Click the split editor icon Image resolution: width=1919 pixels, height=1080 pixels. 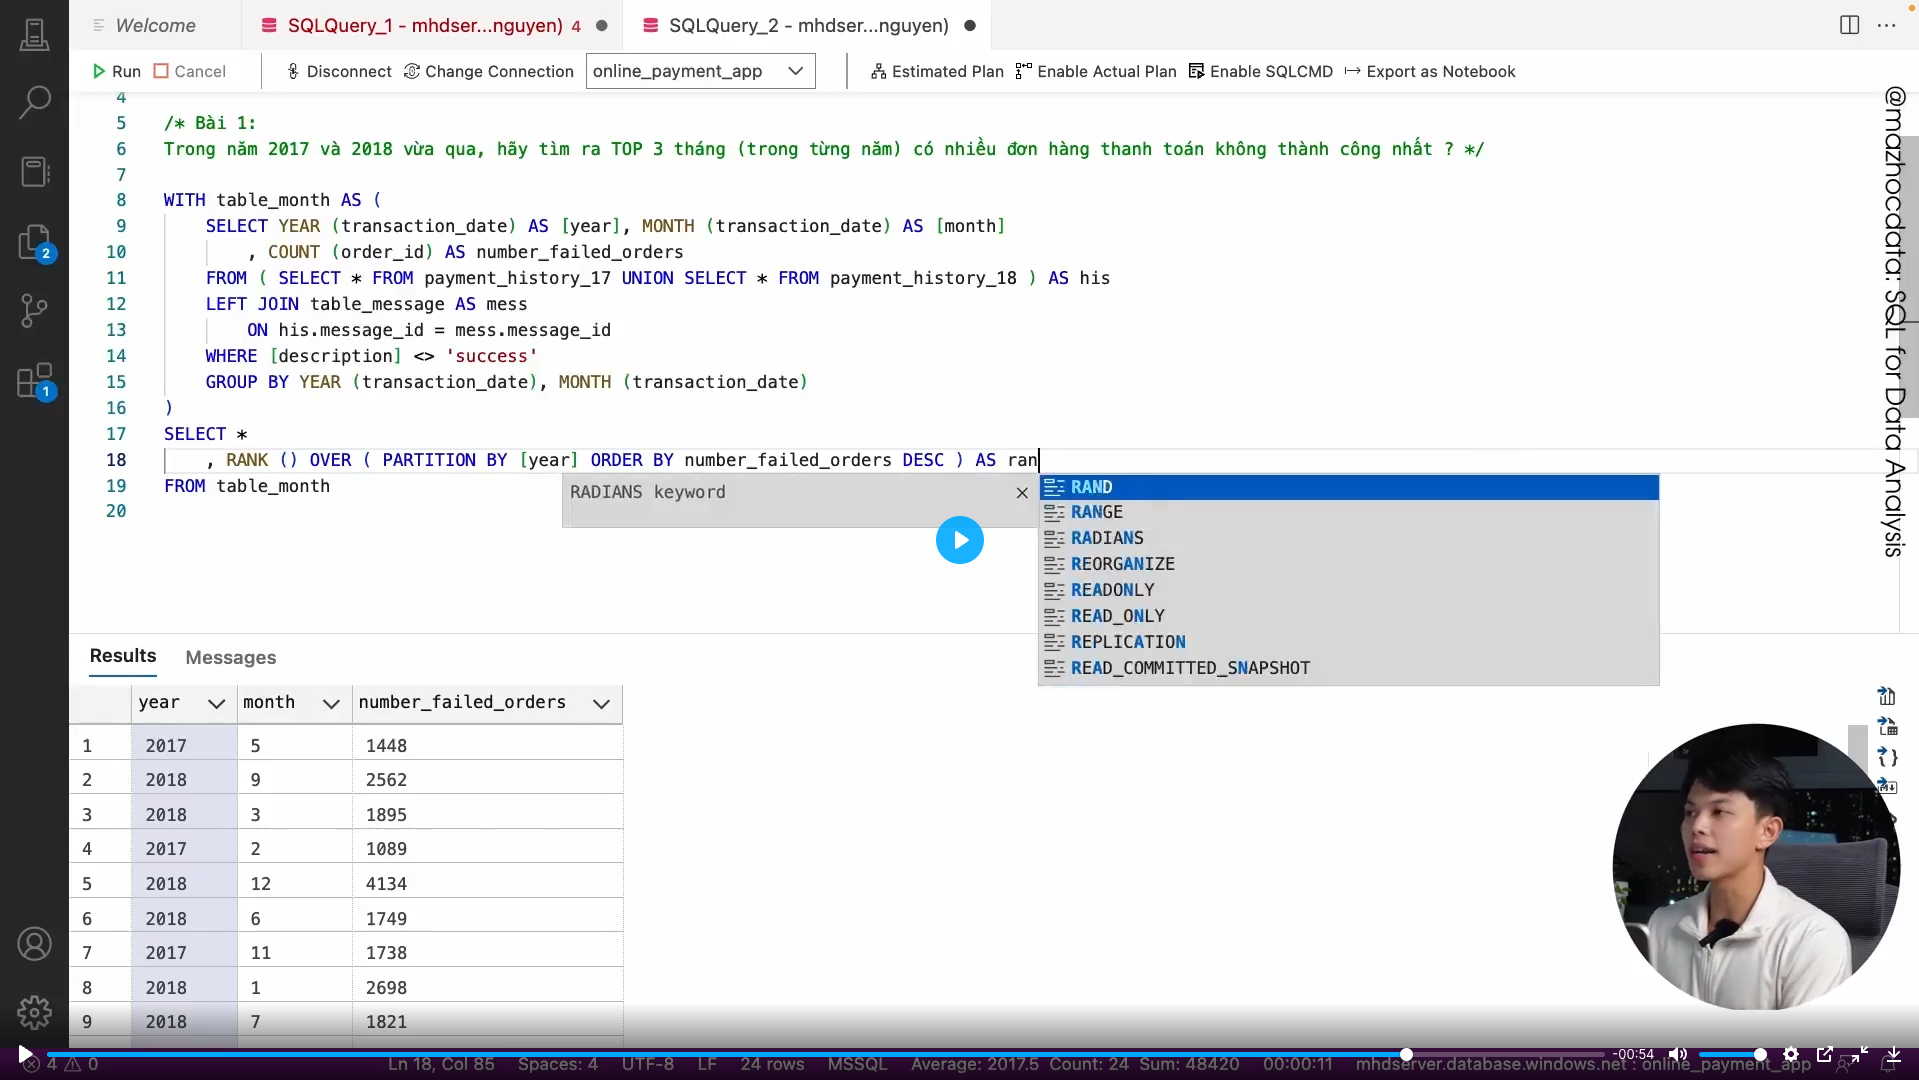pos(1849,25)
